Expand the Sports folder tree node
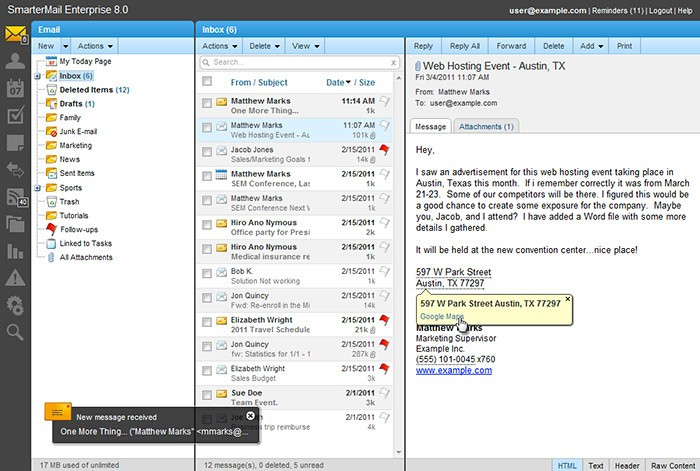This screenshot has width=700, height=471. coord(38,188)
